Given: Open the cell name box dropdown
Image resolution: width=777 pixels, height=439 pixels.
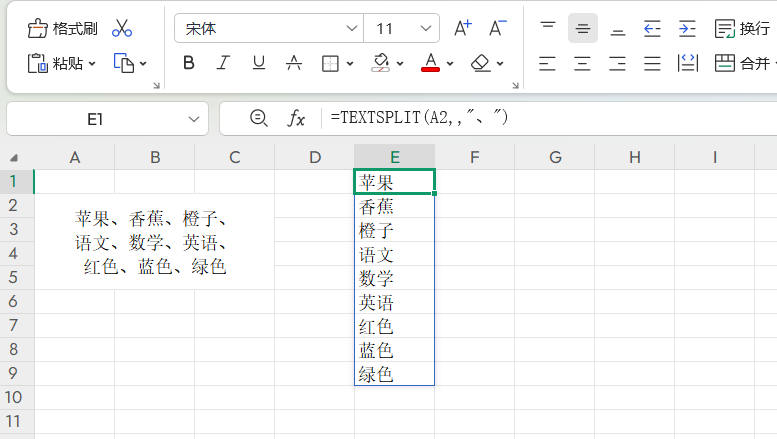Looking at the screenshot, I should click(193, 119).
